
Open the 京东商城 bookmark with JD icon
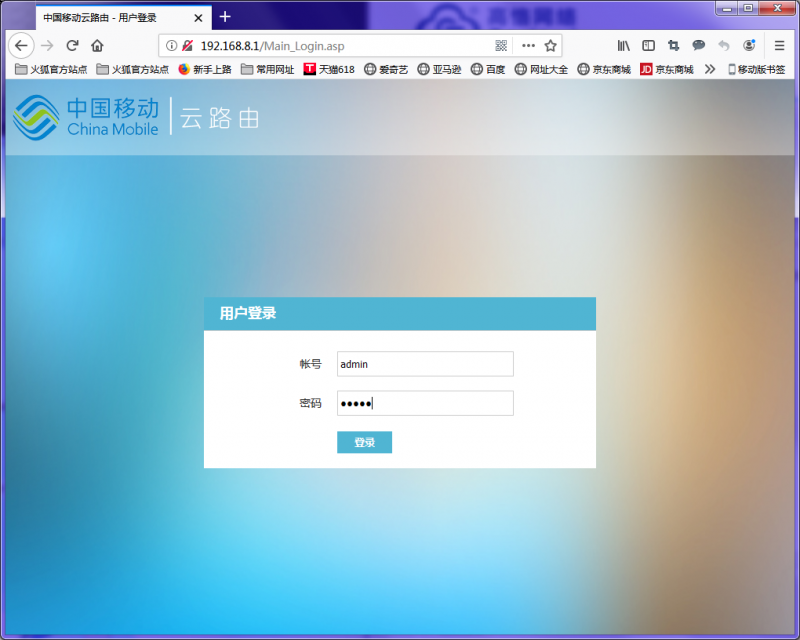667,69
